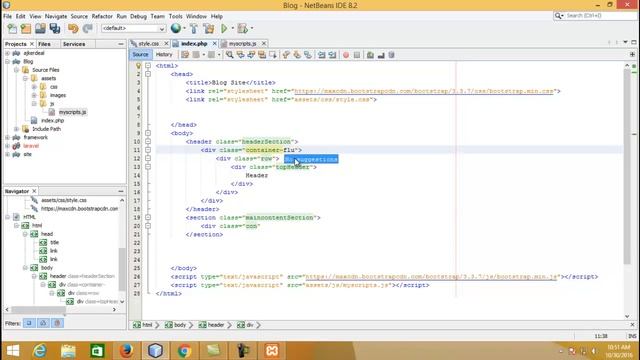Collapse the Blog project node
This screenshot has width=640, height=360.
point(7,62)
